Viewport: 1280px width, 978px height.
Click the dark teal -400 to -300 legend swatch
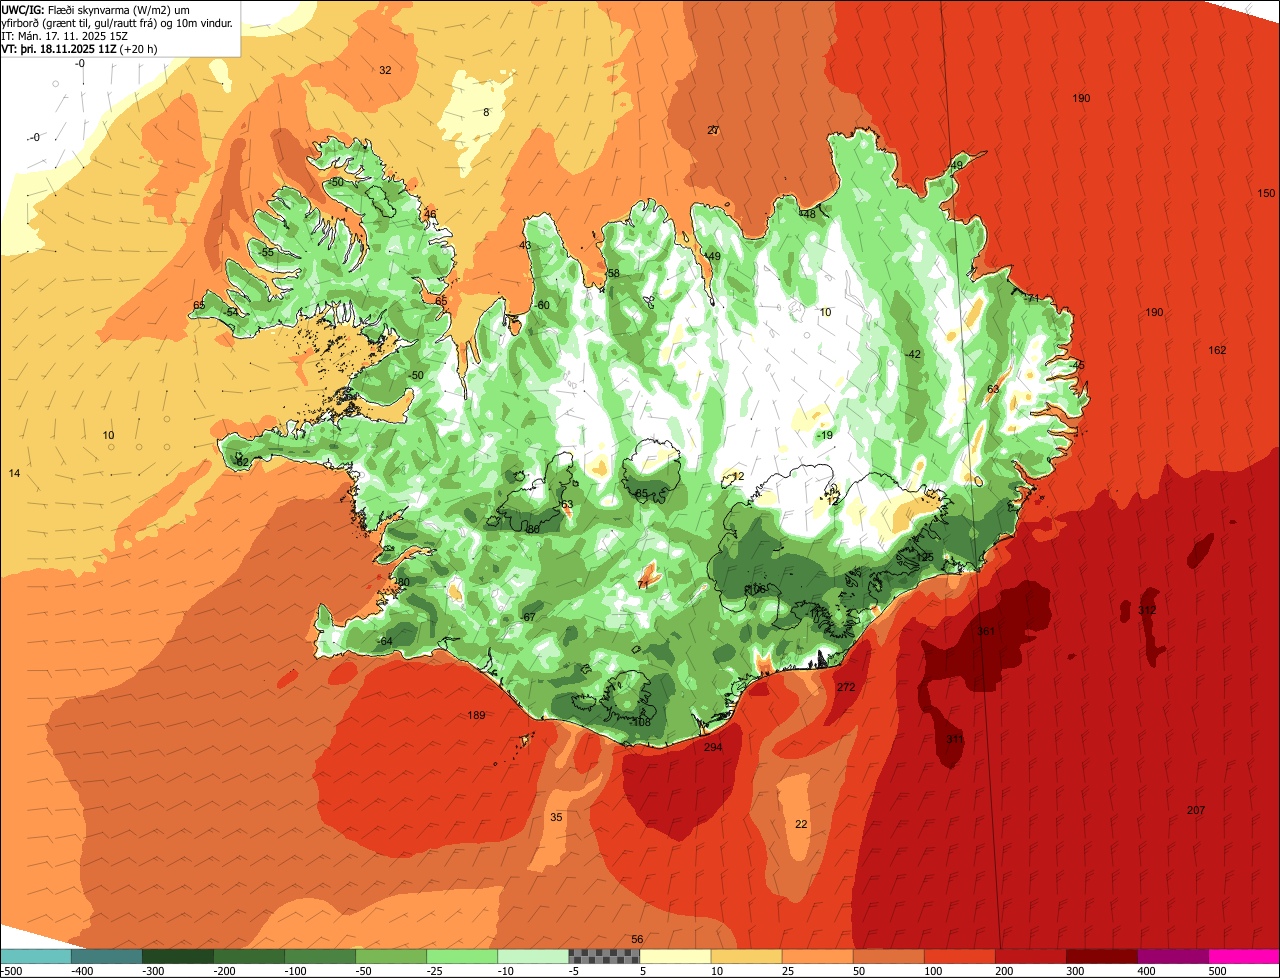coord(106,956)
